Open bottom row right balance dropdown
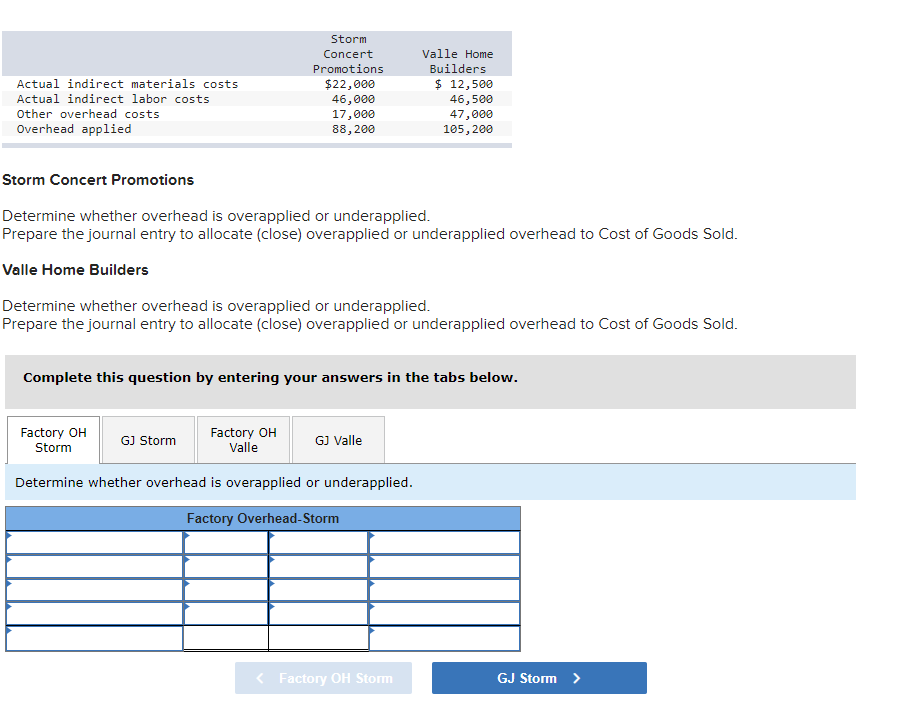The width and height of the screenshot is (906, 723). coord(444,639)
